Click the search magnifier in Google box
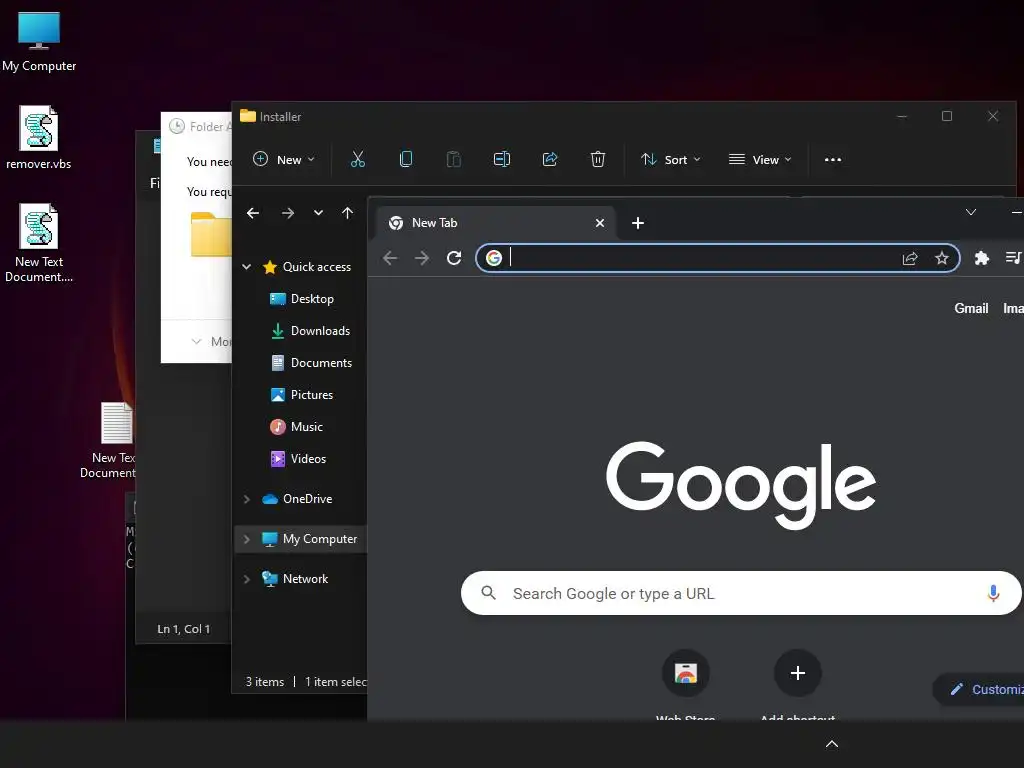The width and height of the screenshot is (1024, 768). 488,593
